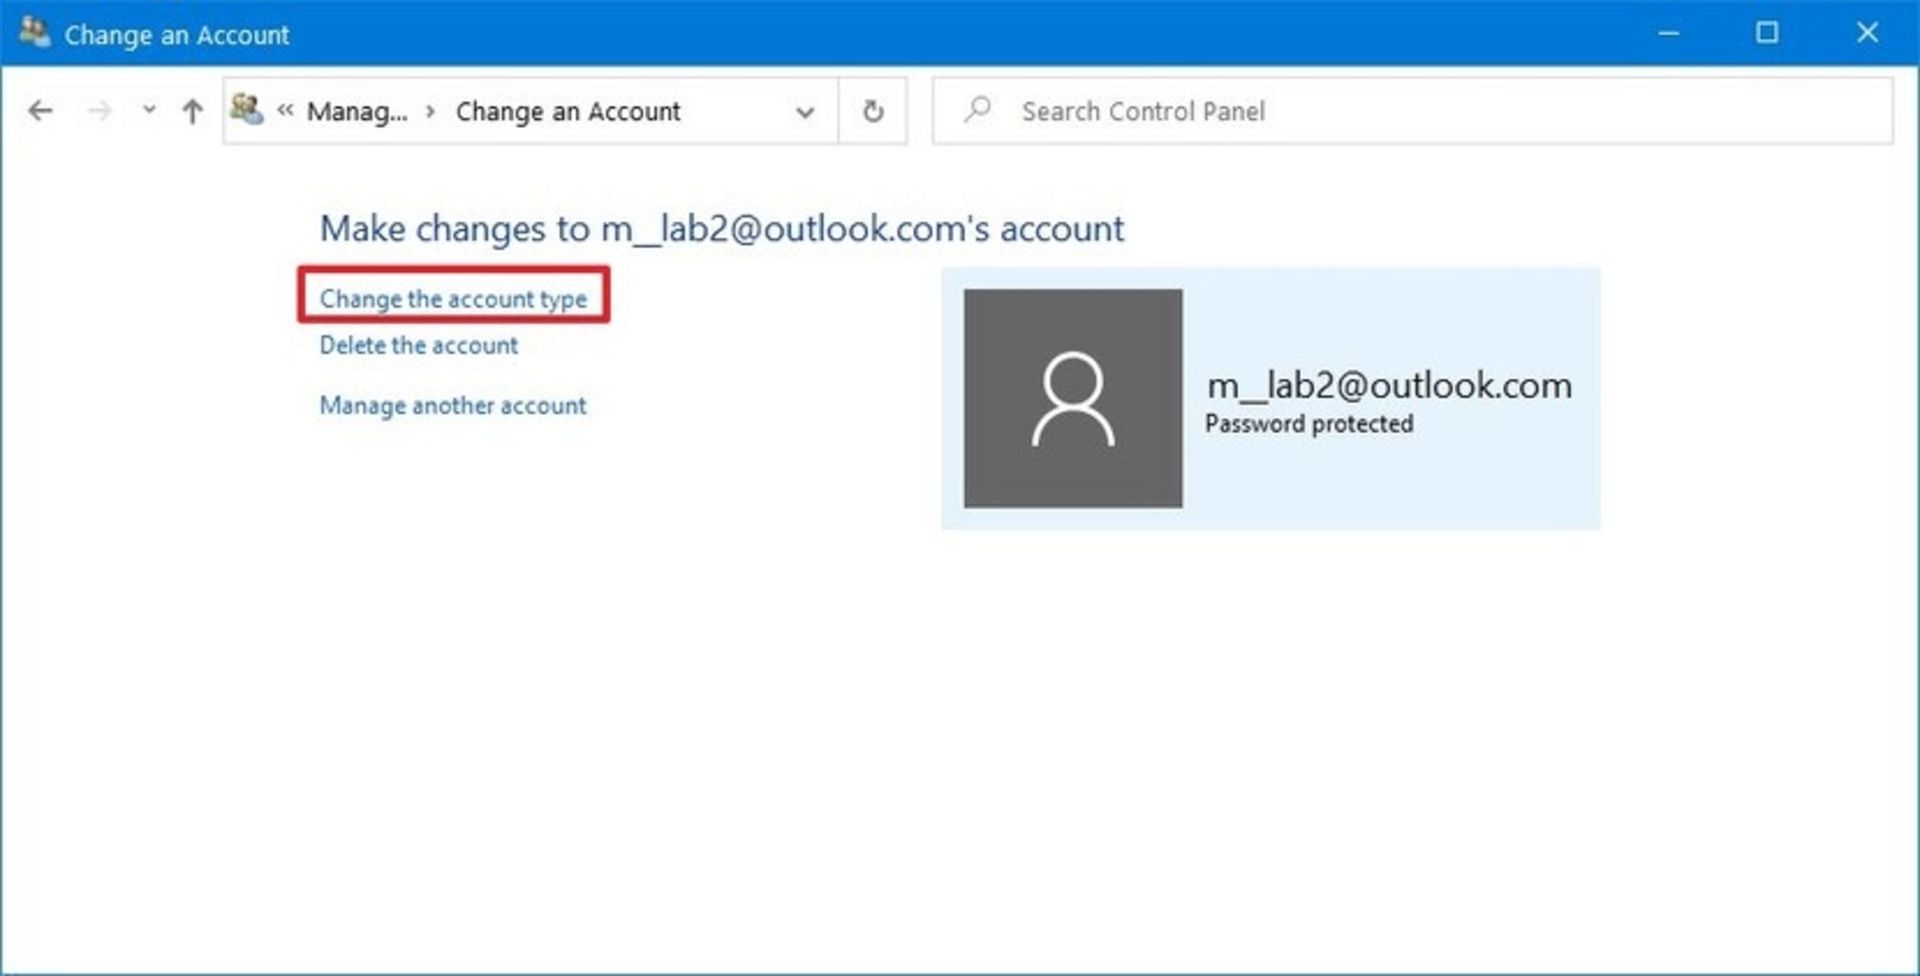Open the address bar history dropdown
This screenshot has width=1920, height=976.
click(805, 112)
